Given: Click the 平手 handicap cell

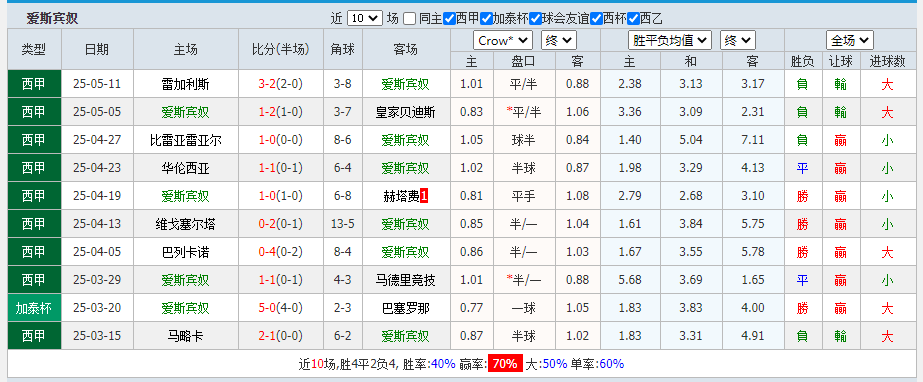Looking at the screenshot, I should pyautogui.click(x=523, y=196).
